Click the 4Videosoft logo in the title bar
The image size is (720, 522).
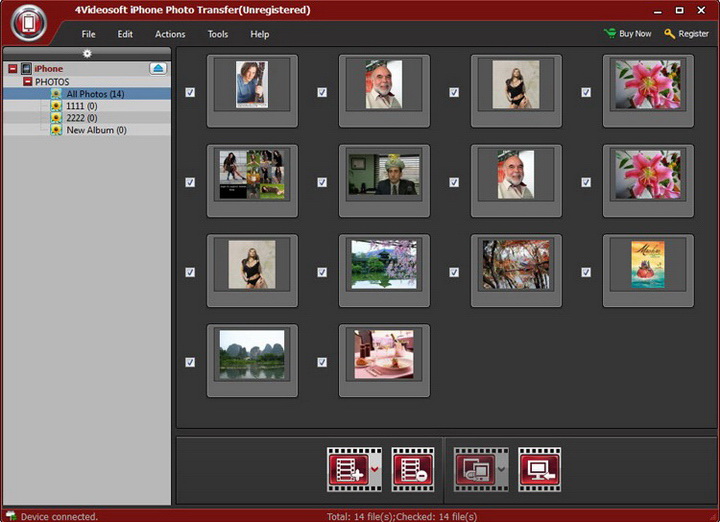click(x=31, y=22)
